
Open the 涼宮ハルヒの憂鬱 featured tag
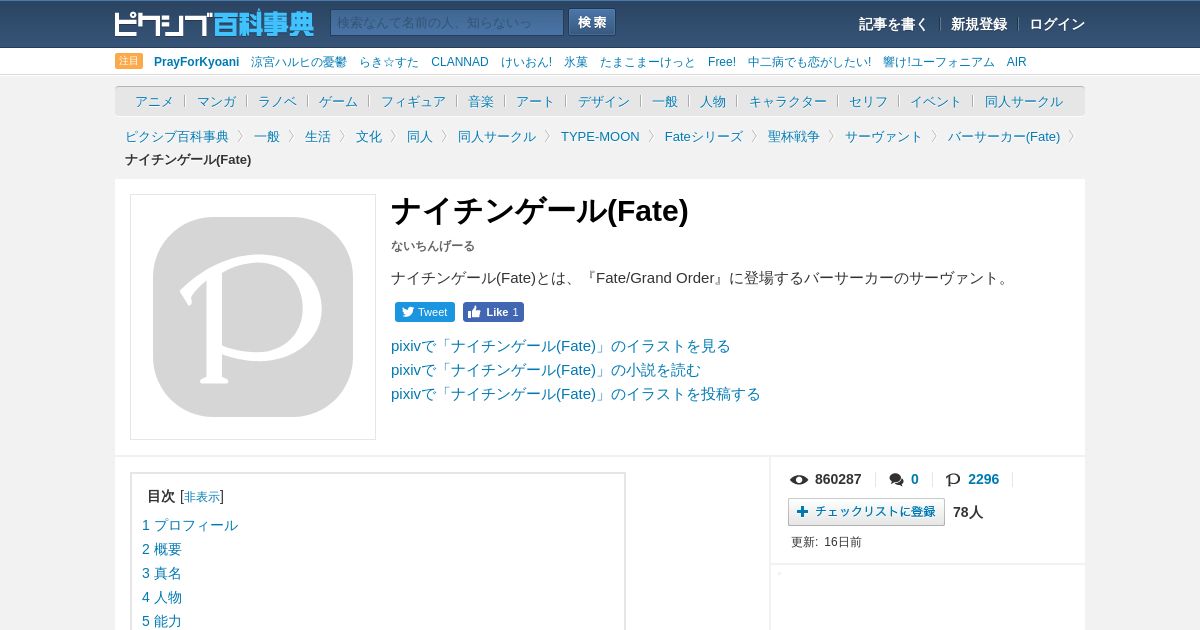pyautogui.click(x=299, y=62)
